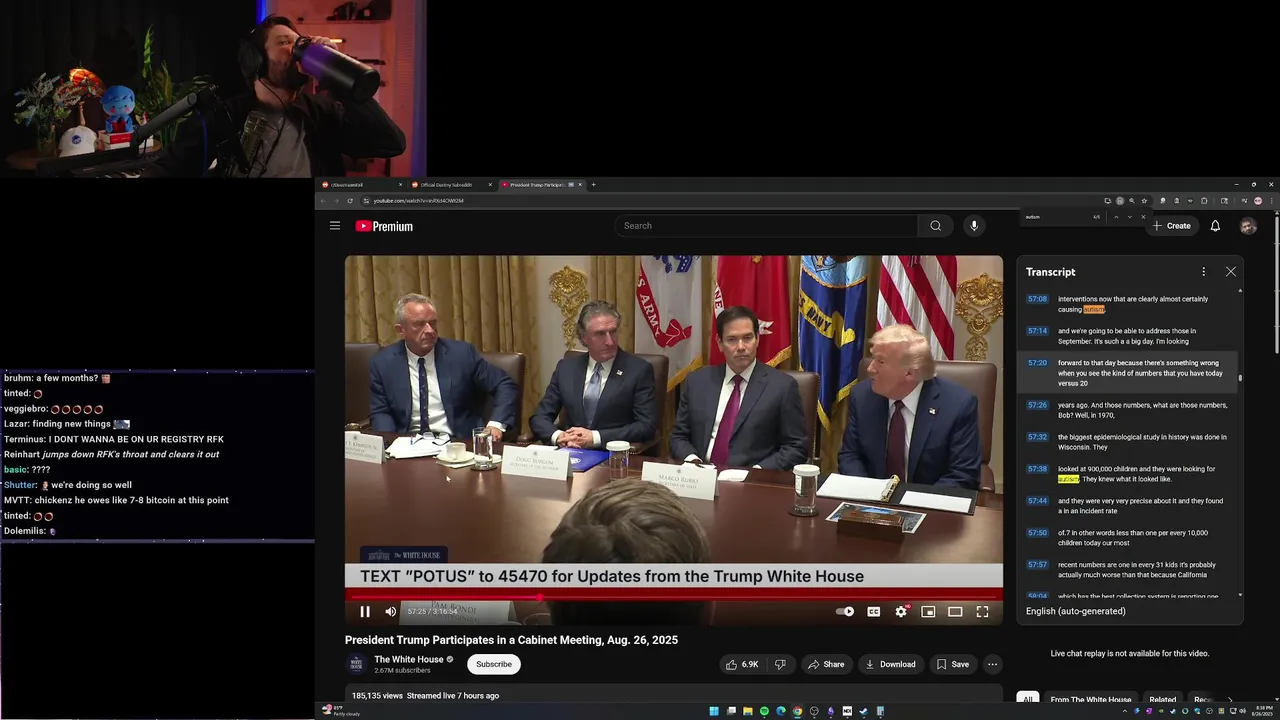This screenshot has width=1280, height=720.
Task: Jump to transcript line at 57:14
Action: tap(1128, 336)
